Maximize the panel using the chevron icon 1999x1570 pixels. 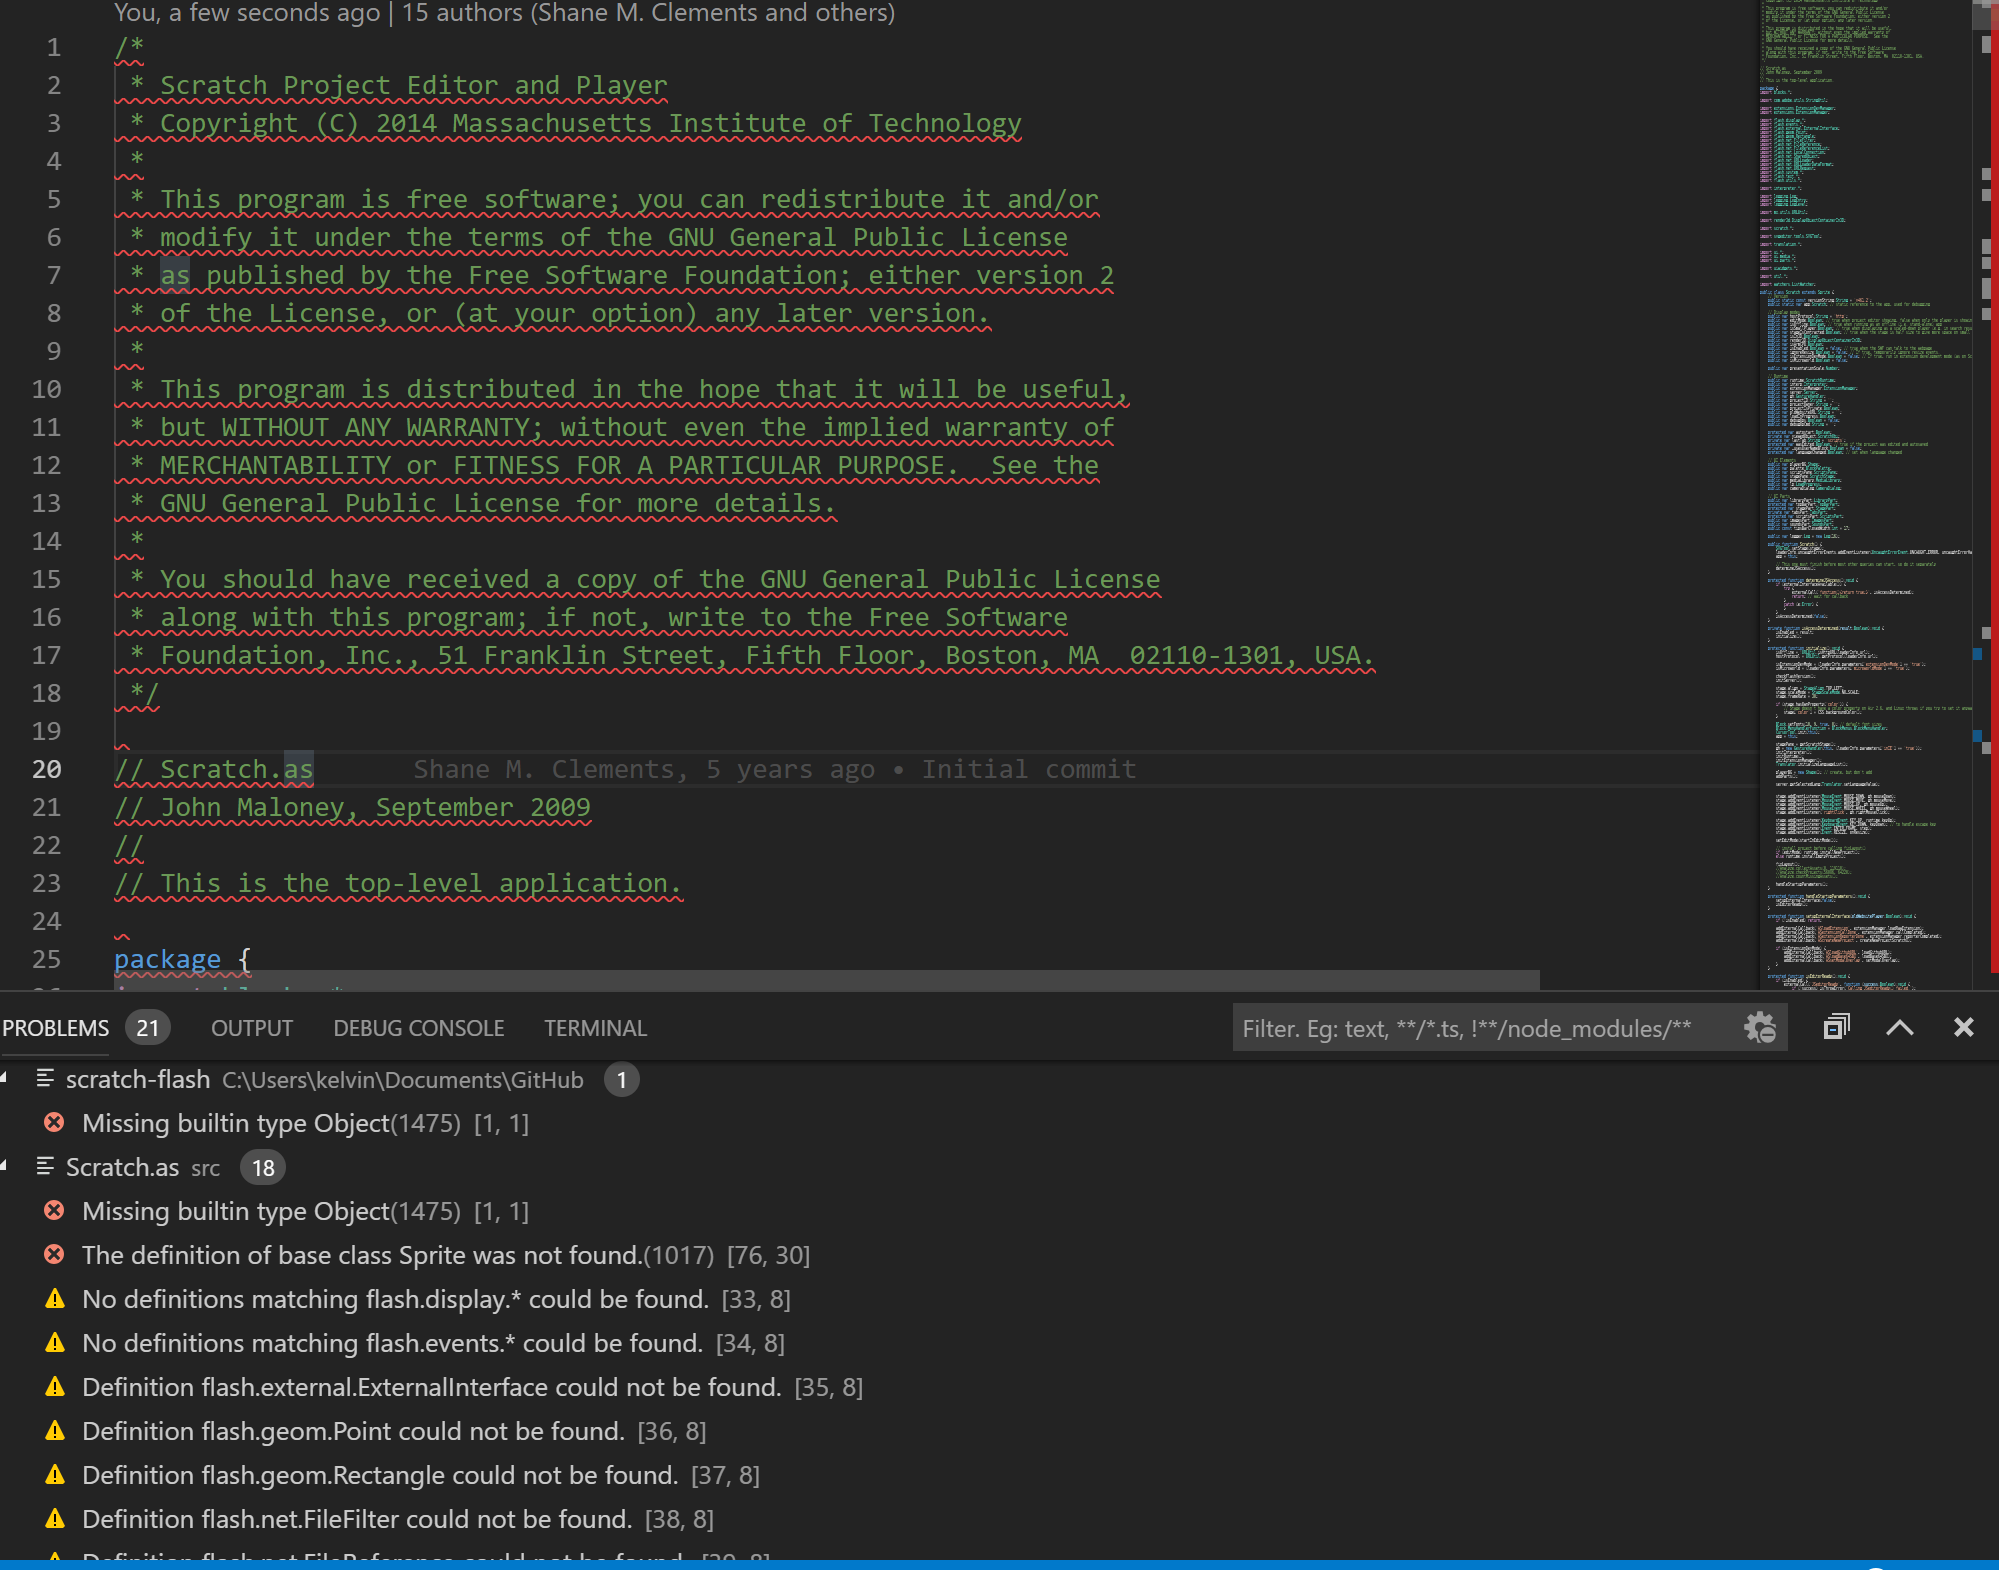(x=1899, y=1027)
